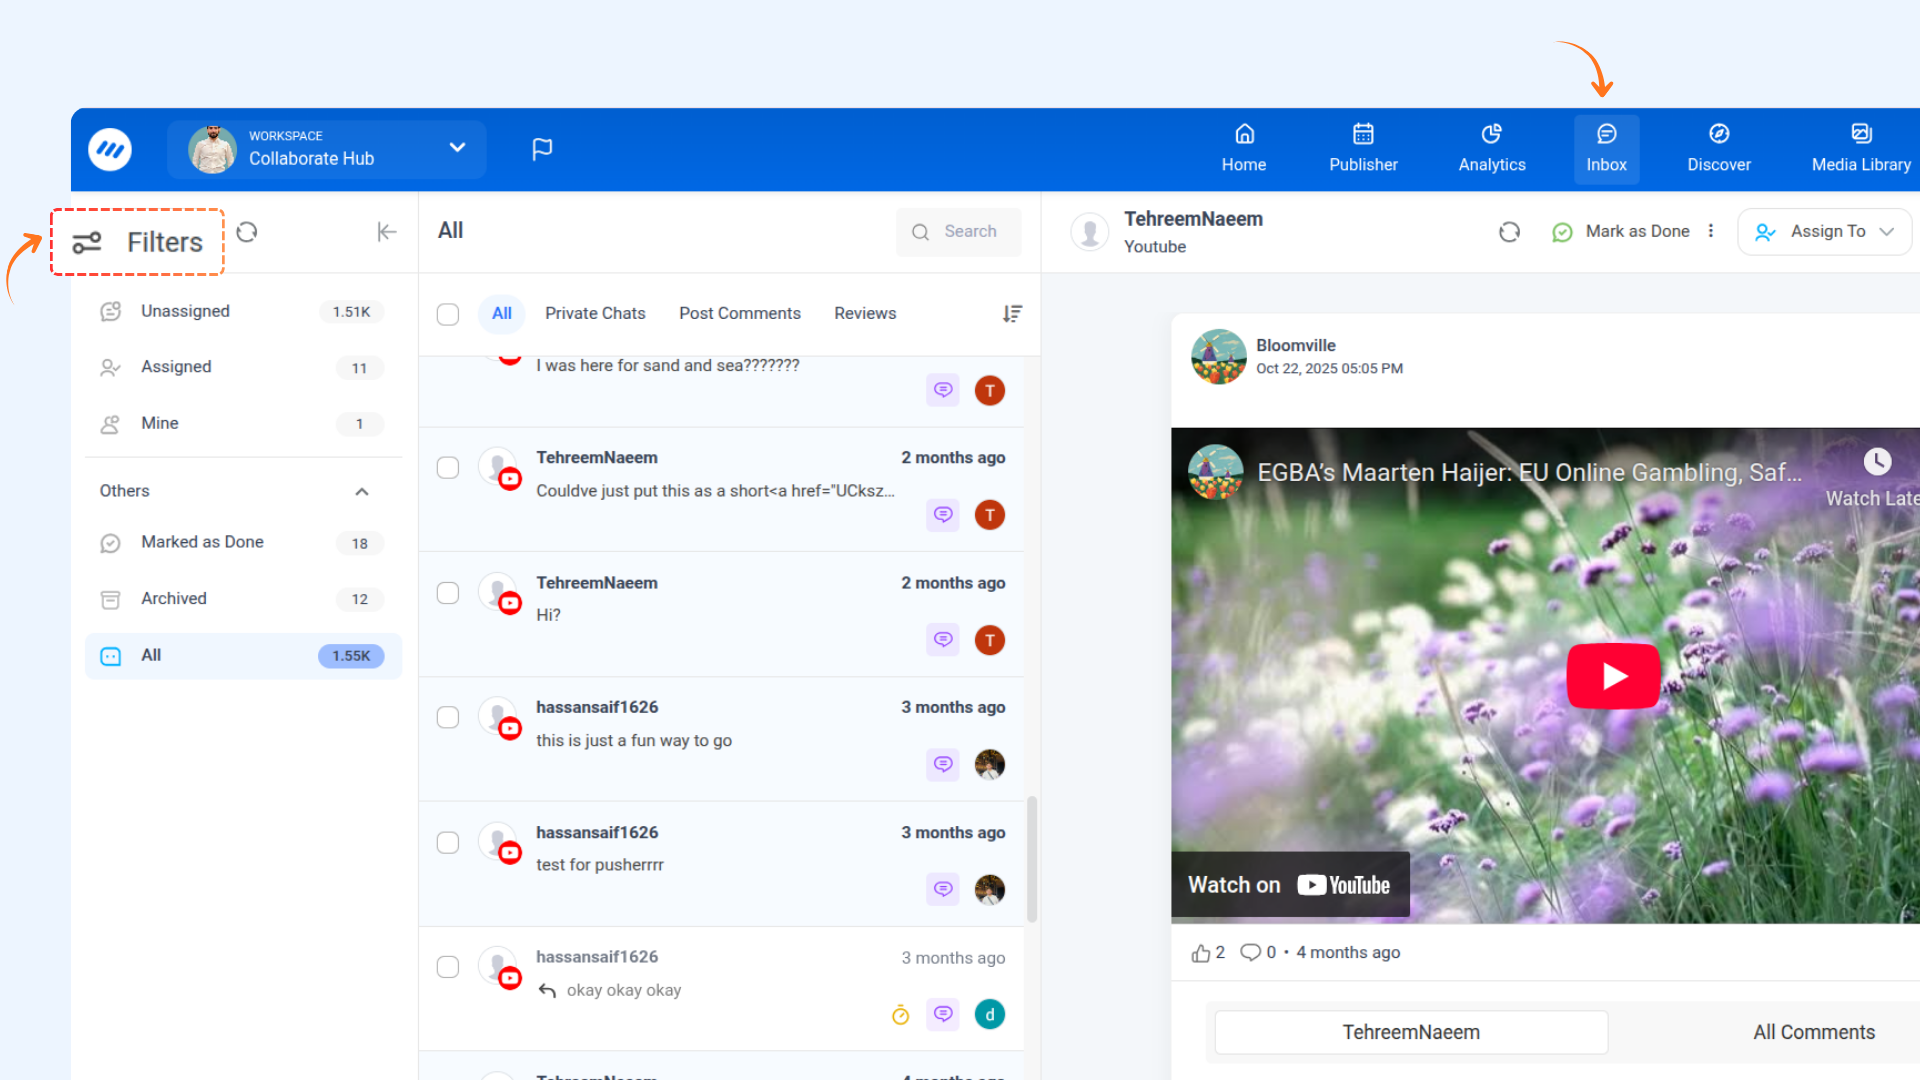Image resolution: width=1920 pixels, height=1080 pixels.
Task: Click the conversation list scrollbar
Action: point(1032,859)
